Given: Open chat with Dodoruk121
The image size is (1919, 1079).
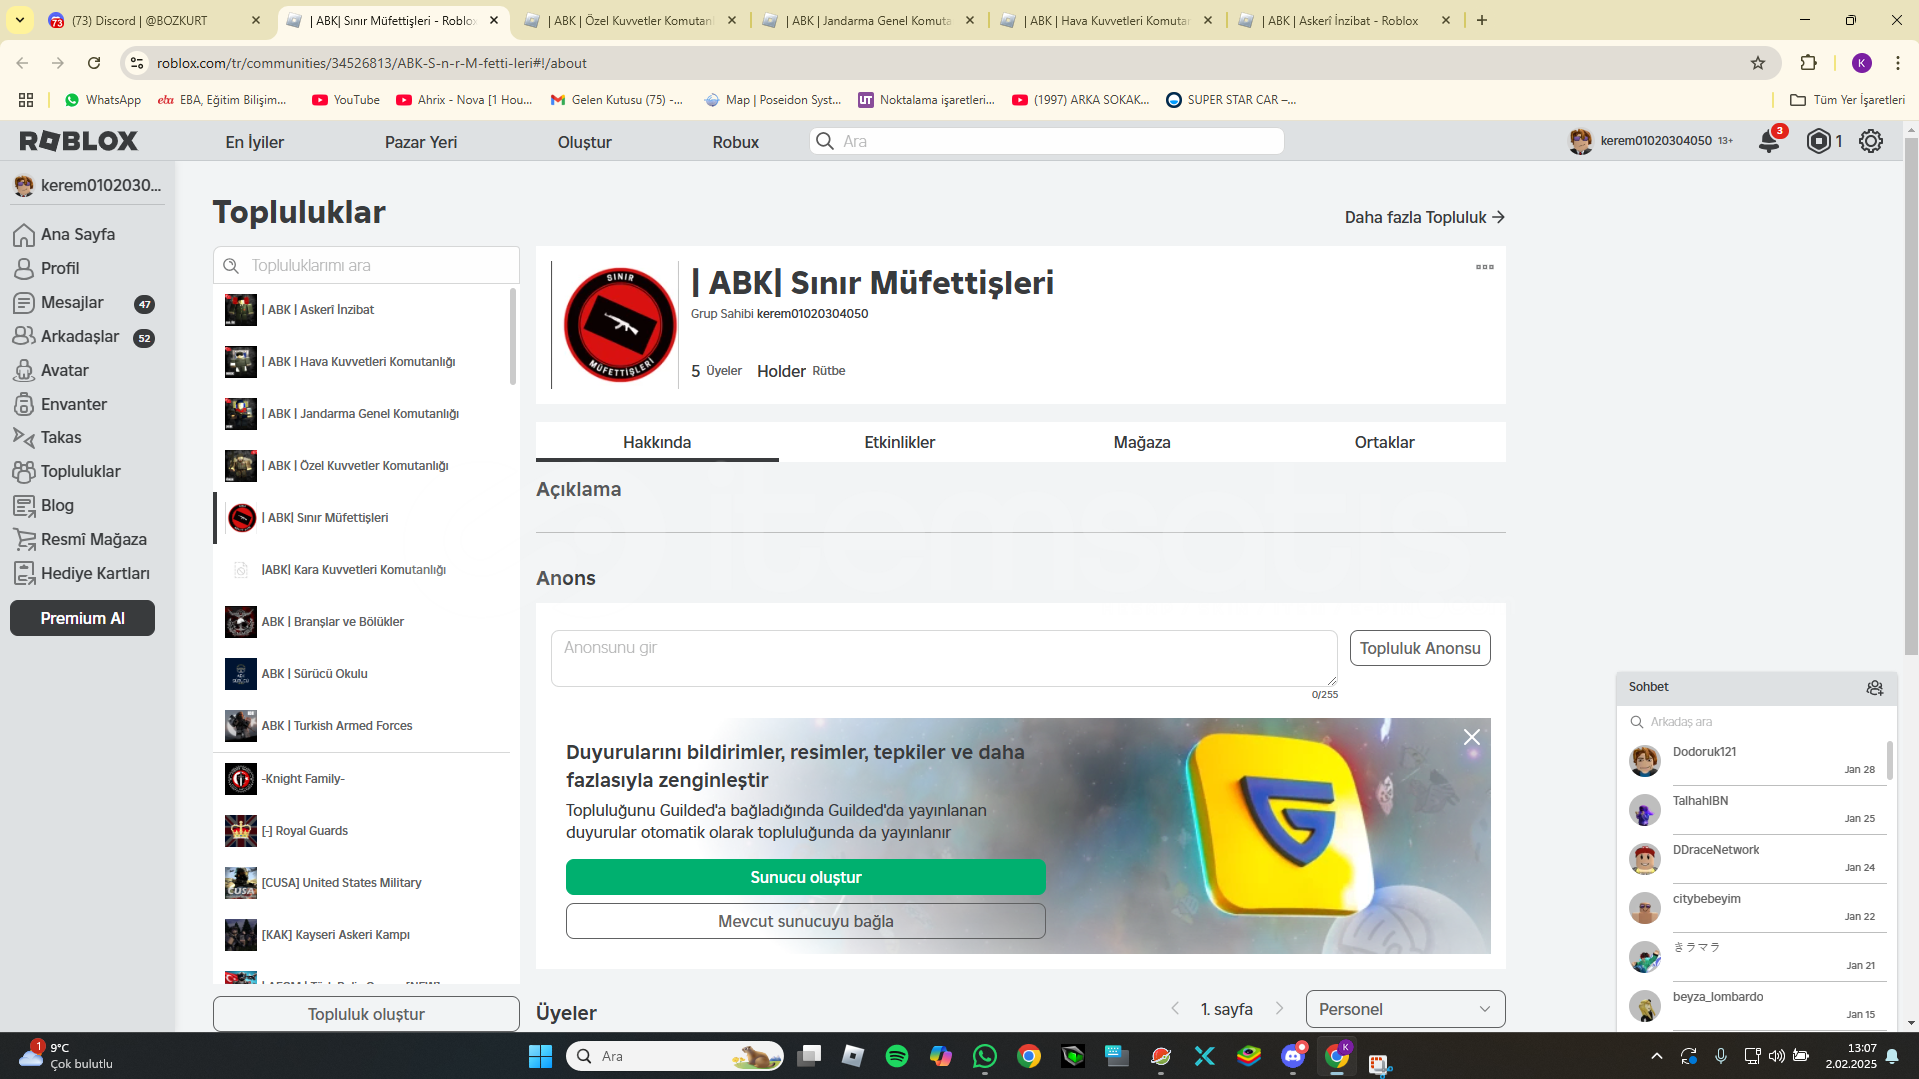Looking at the screenshot, I should 1756,761.
